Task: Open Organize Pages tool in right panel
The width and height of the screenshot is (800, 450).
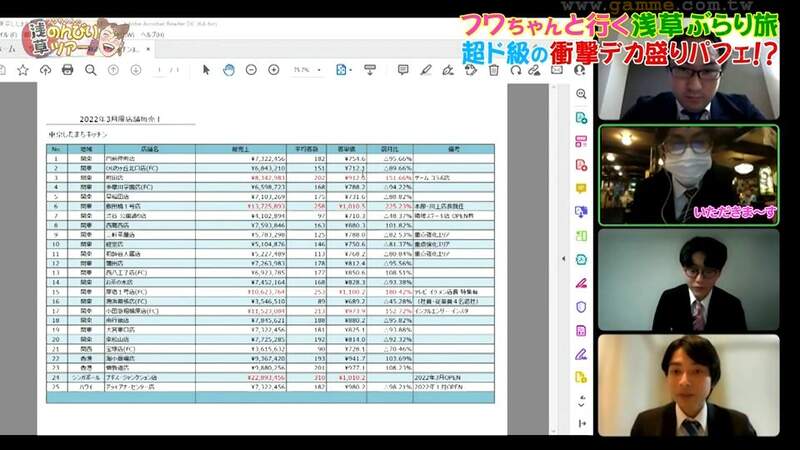Action: coord(581,141)
